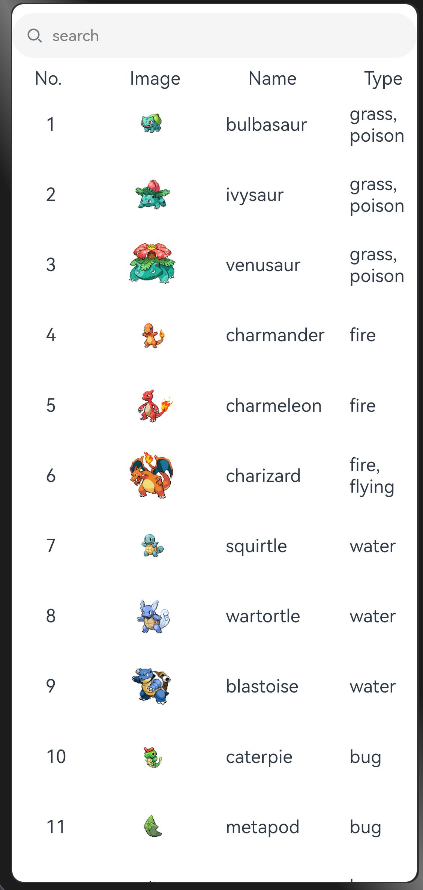This screenshot has width=423, height=890.
Task: Click the blastoise name in the list
Action: (262, 686)
